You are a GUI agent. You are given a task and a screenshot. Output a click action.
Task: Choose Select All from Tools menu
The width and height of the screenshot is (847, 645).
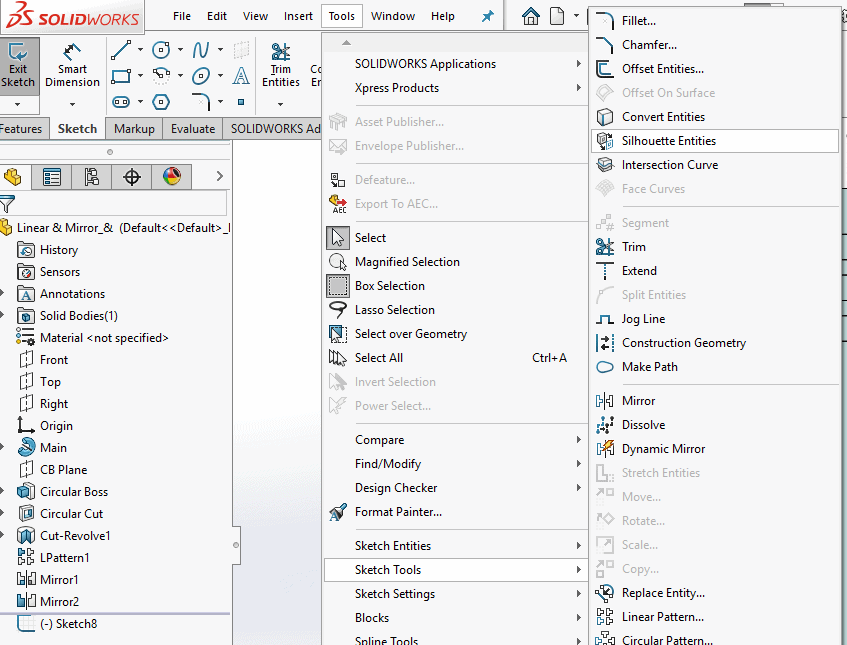455,358
